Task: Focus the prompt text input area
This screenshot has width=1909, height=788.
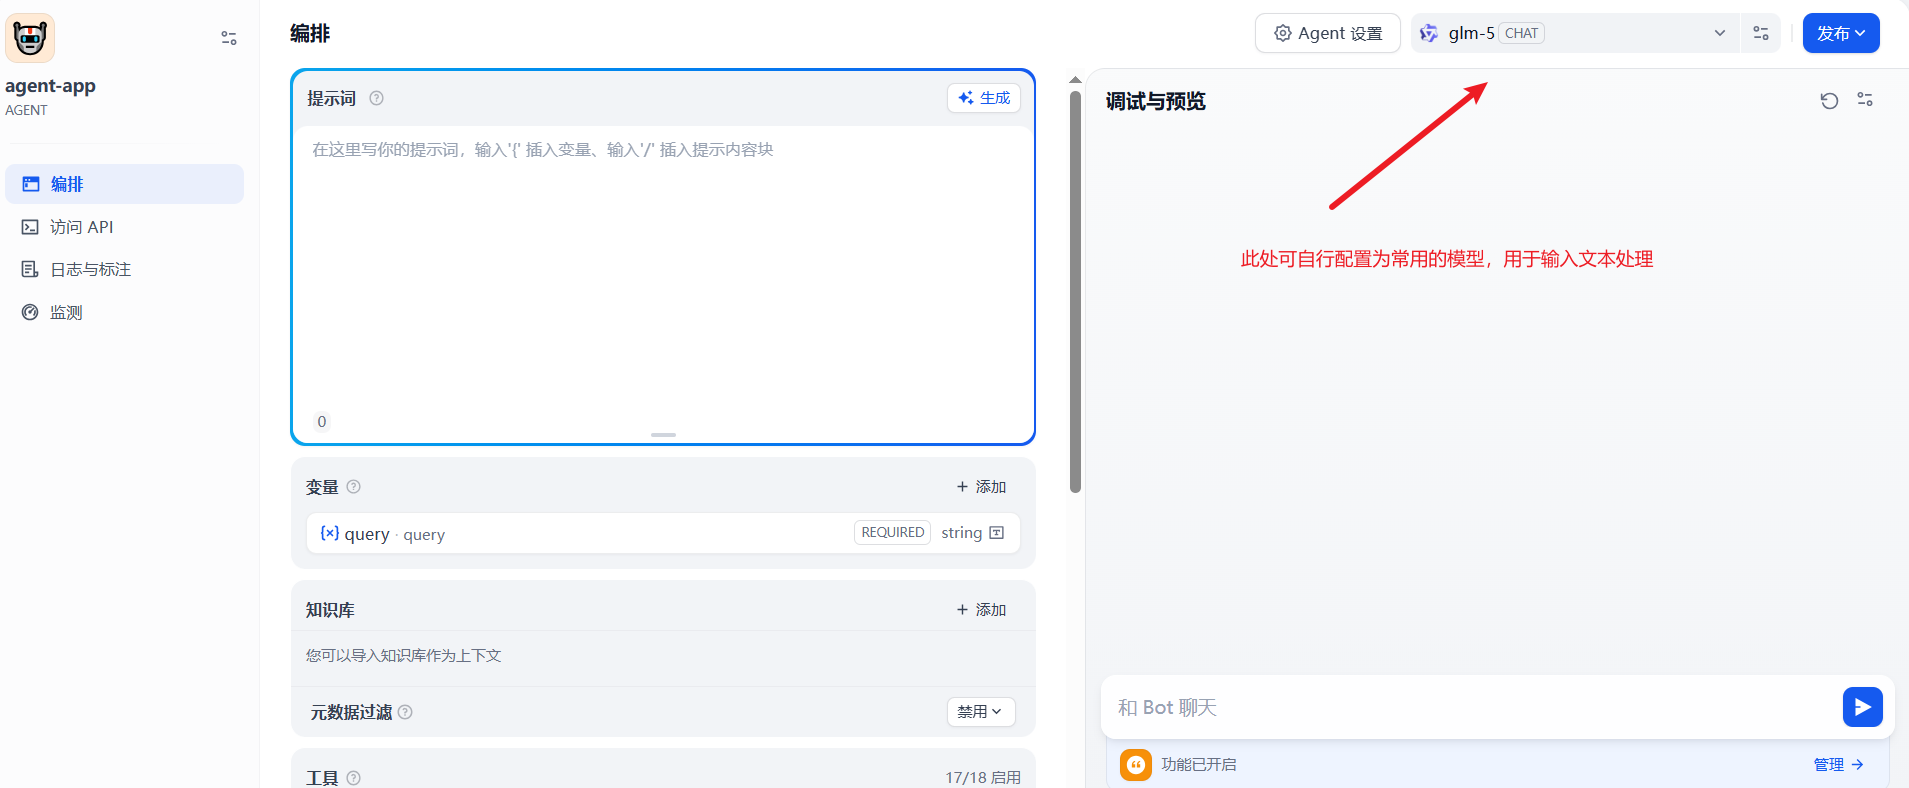Action: click(663, 268)
